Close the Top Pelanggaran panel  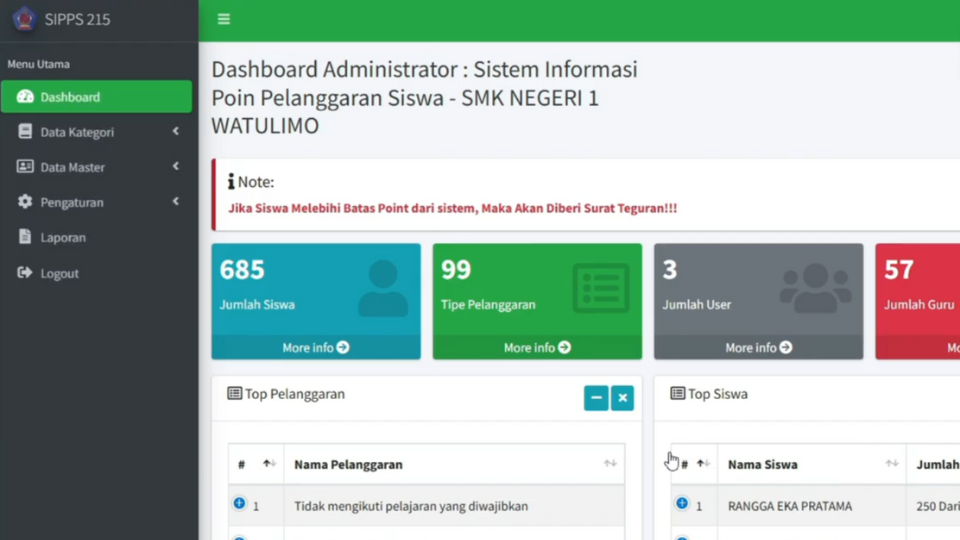pos(622,398)
